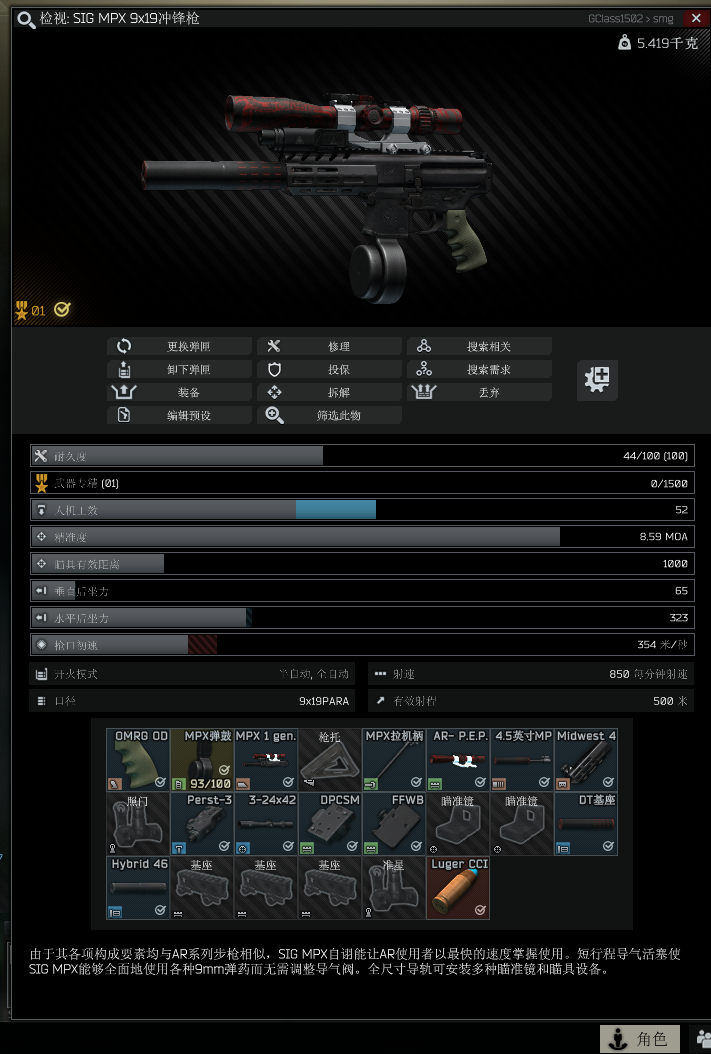Image resolution: width=711 pixels, height=1054 pixels.
Task: Click the DPCSM mount slot
Action: pyautogui.click(x=329, y=823)
